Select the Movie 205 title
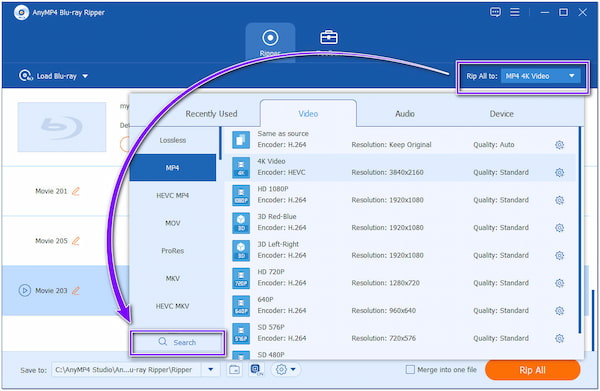600x391 pixels. point(51,241)
